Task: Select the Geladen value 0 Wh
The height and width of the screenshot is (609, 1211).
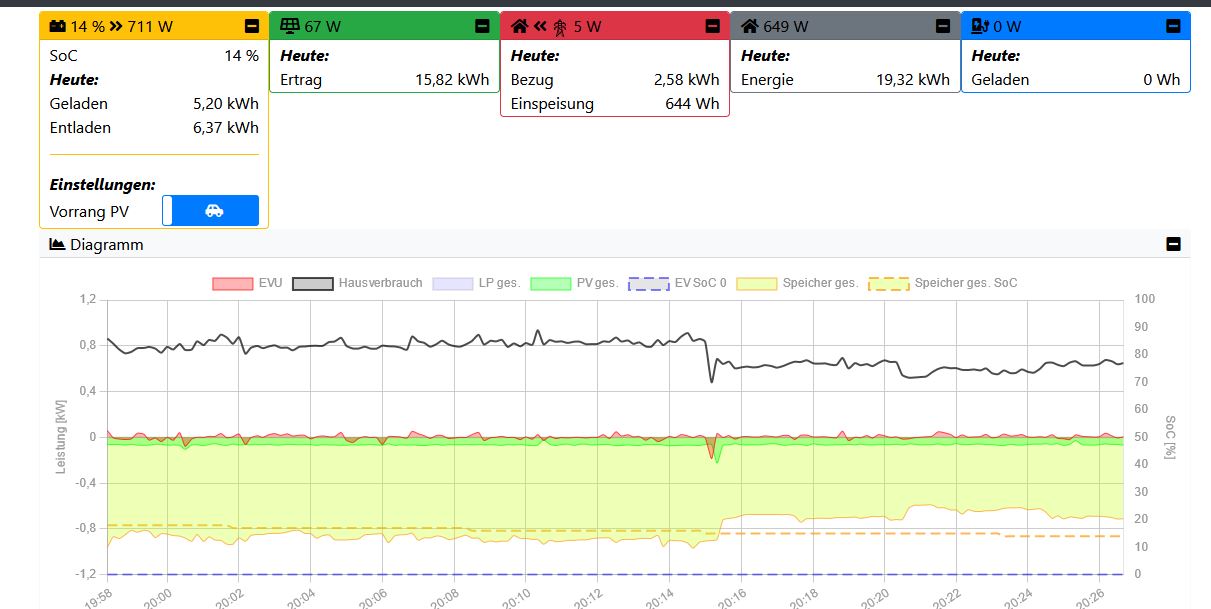Action: (x=1162, y=80)
